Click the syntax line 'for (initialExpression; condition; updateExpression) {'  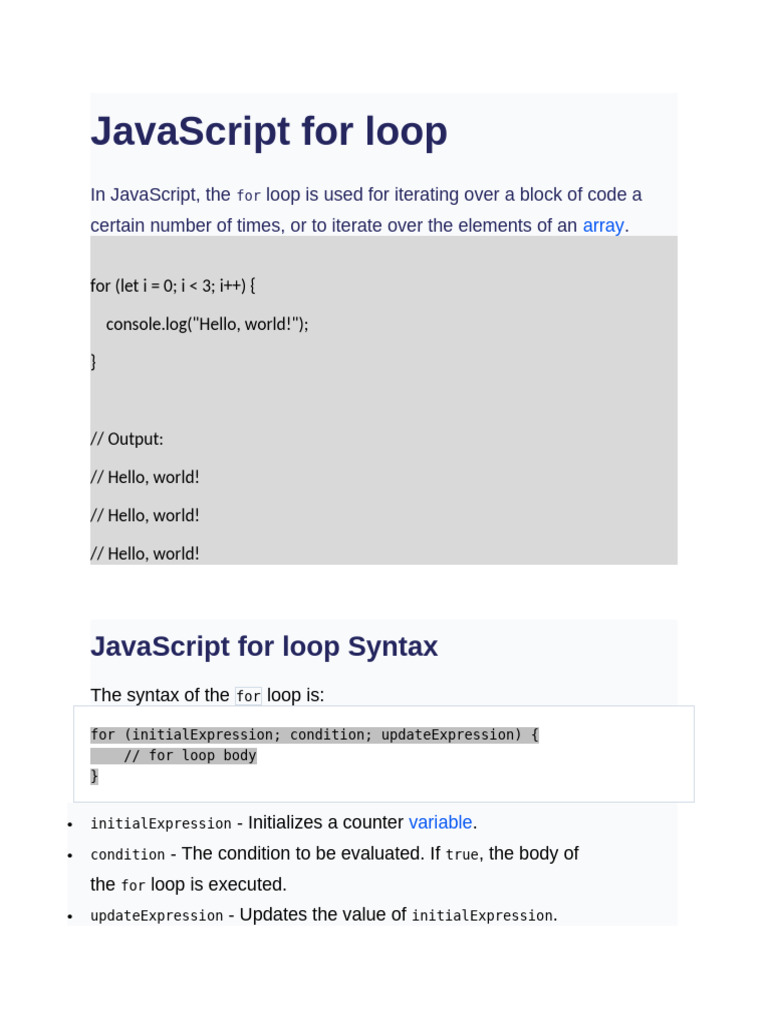(315, 735)
